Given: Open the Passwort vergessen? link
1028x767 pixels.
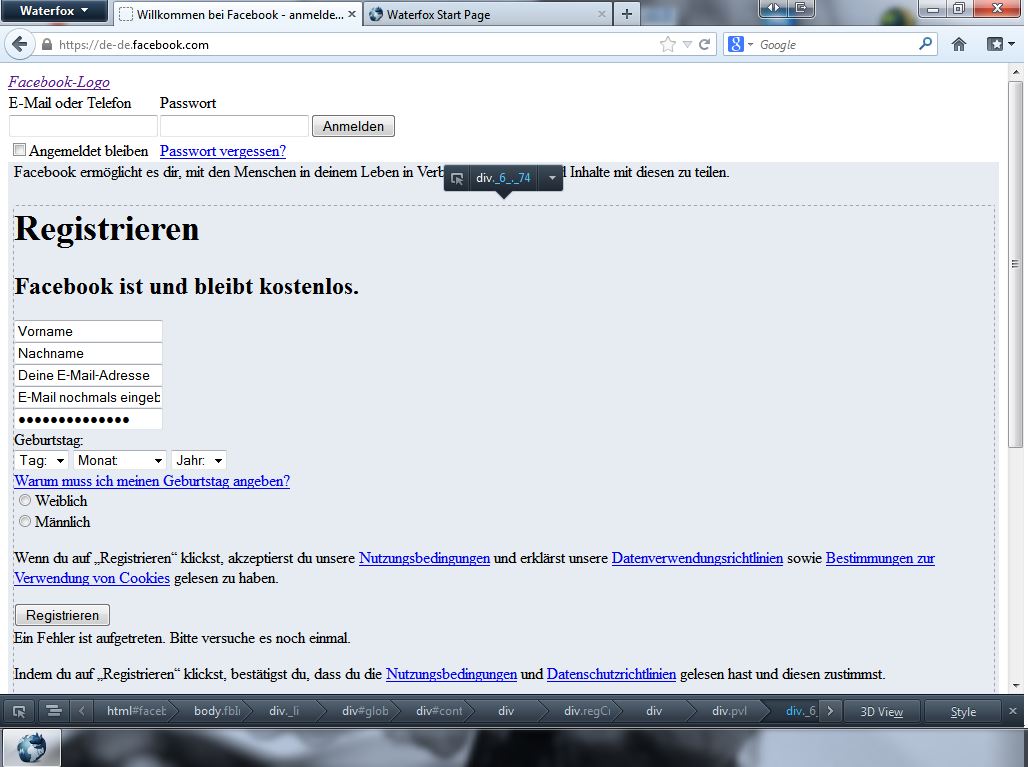Looking at the screenshot, I should [223, 151].
